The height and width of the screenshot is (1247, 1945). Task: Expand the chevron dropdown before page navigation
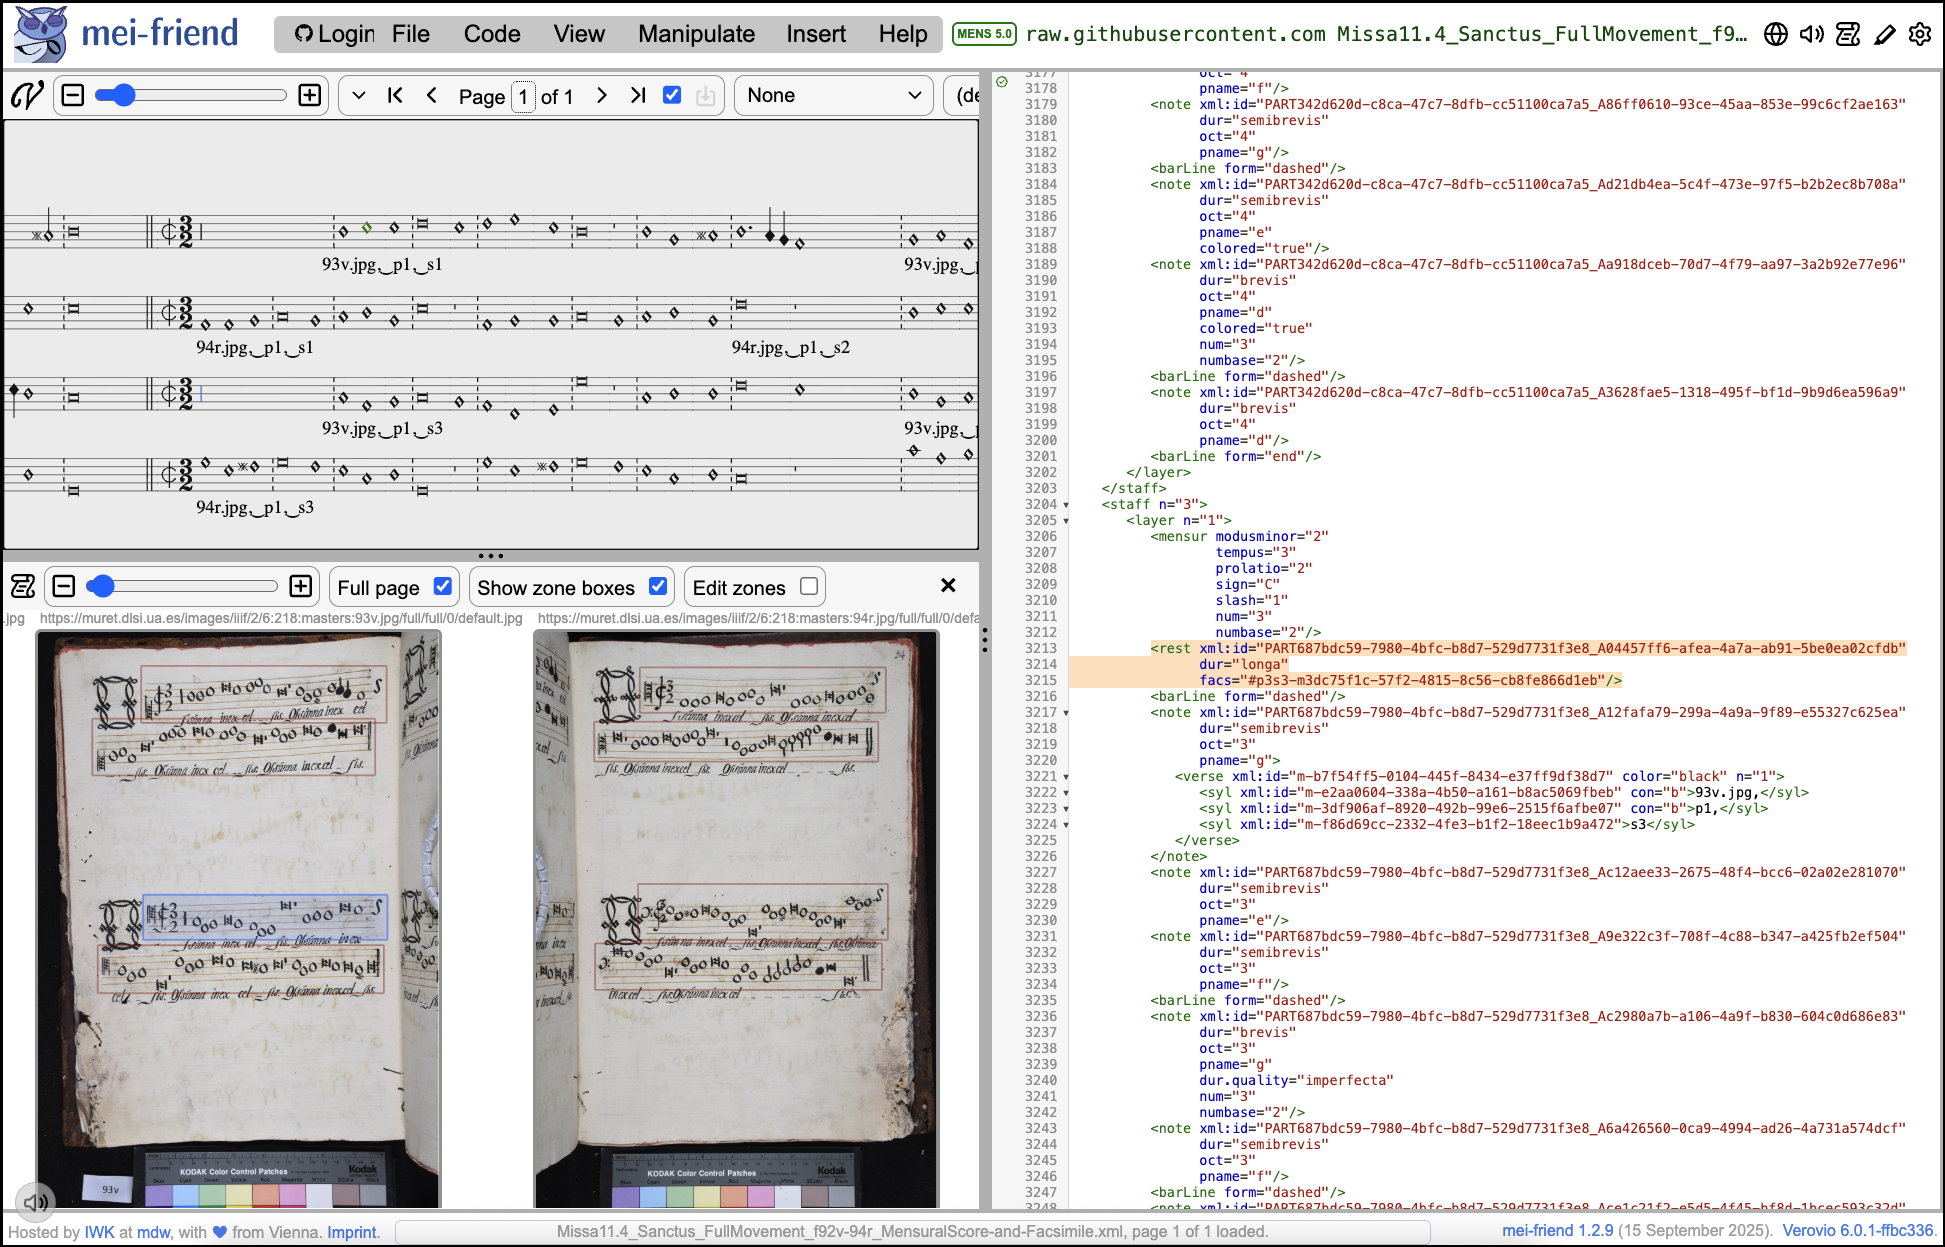(x=359, y=96)
